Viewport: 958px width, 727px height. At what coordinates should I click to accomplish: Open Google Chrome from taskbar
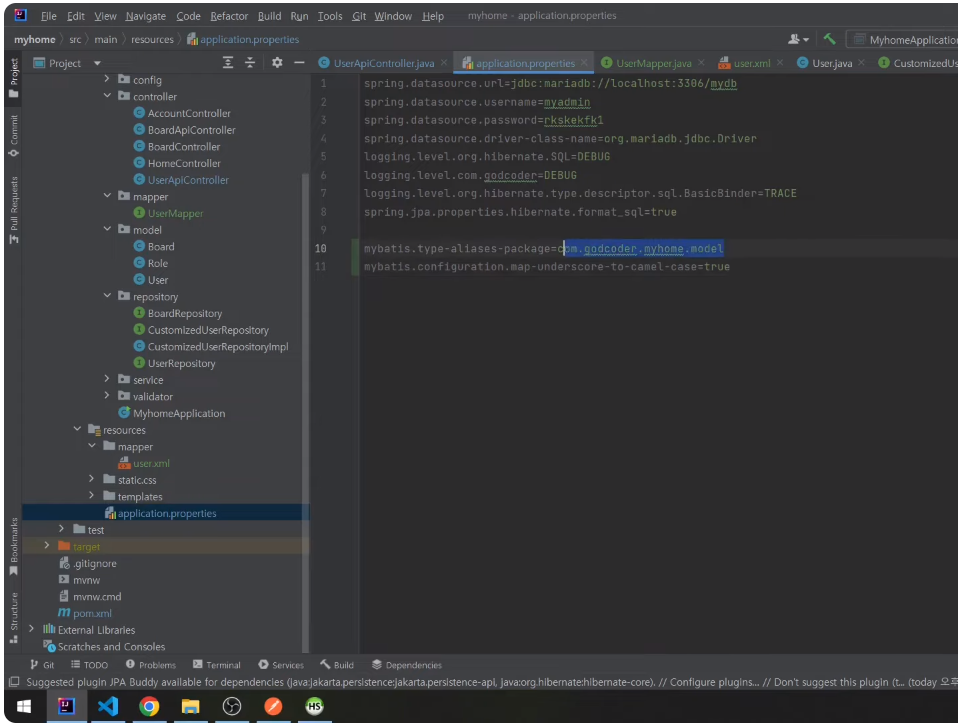point(149,707)
